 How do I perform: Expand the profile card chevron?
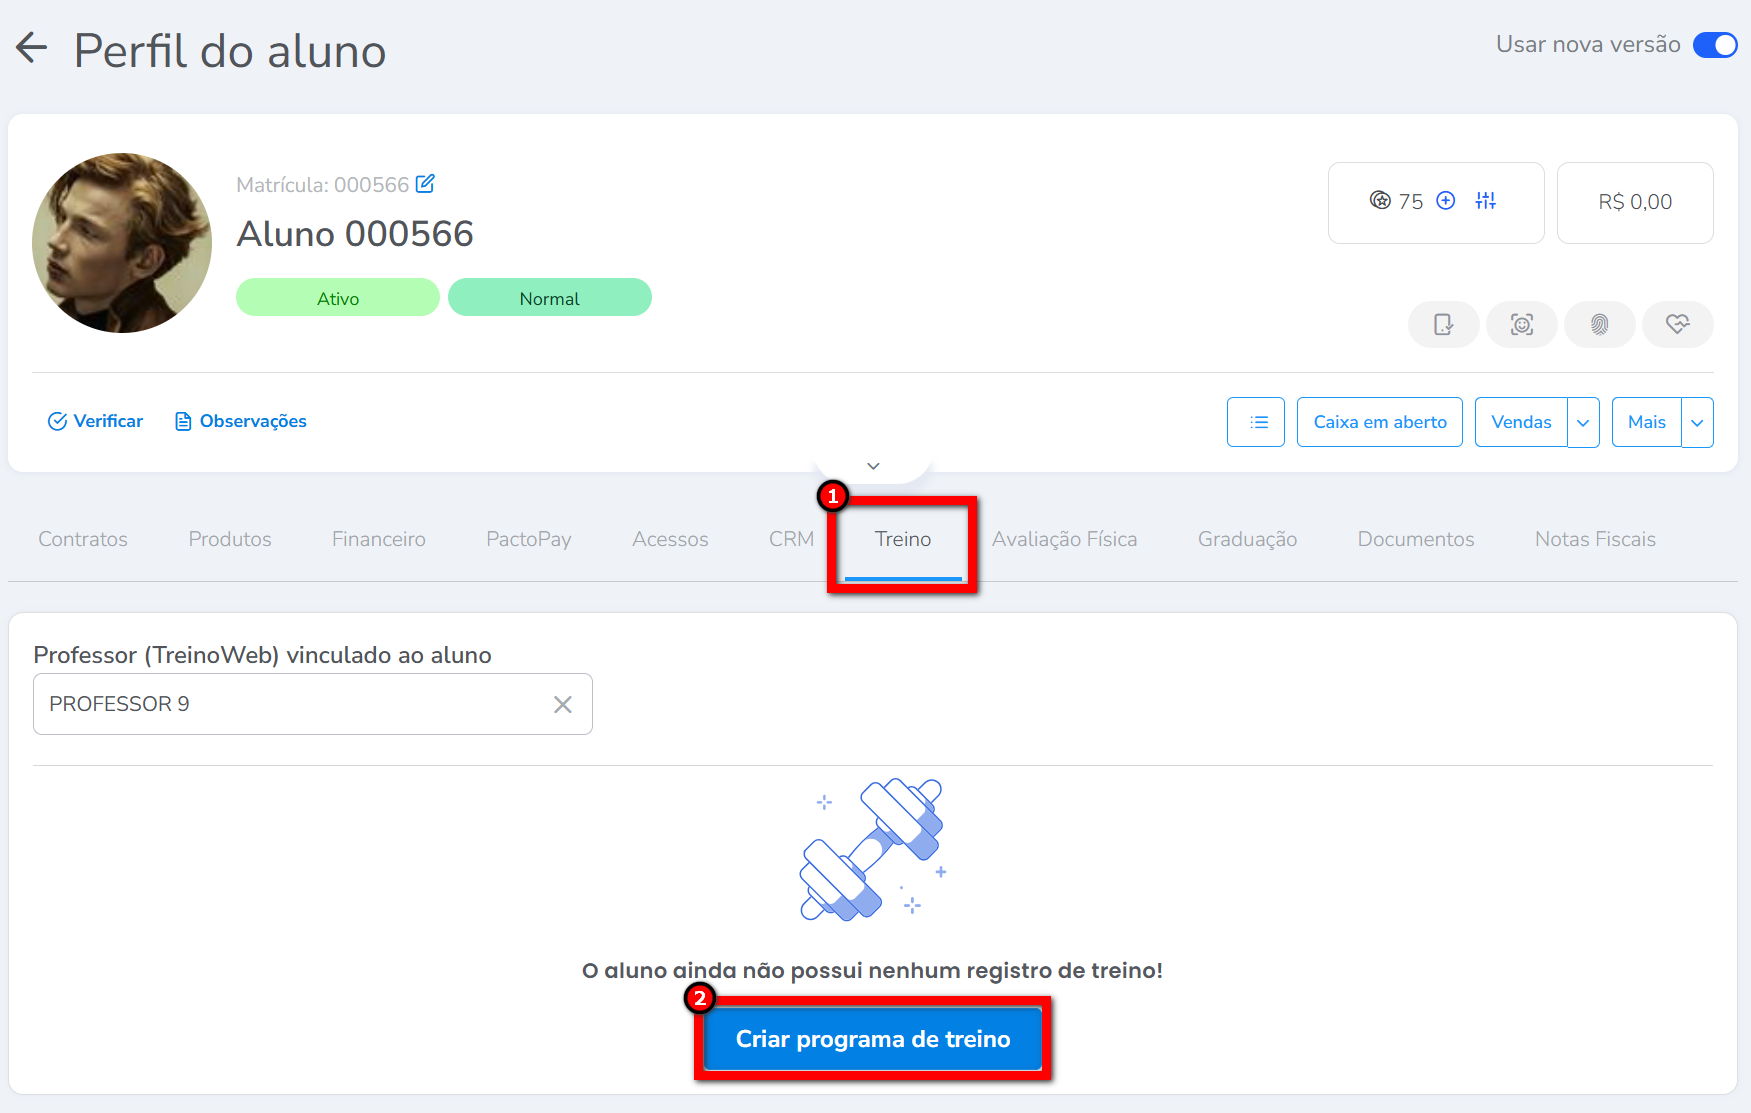point(873,466)
